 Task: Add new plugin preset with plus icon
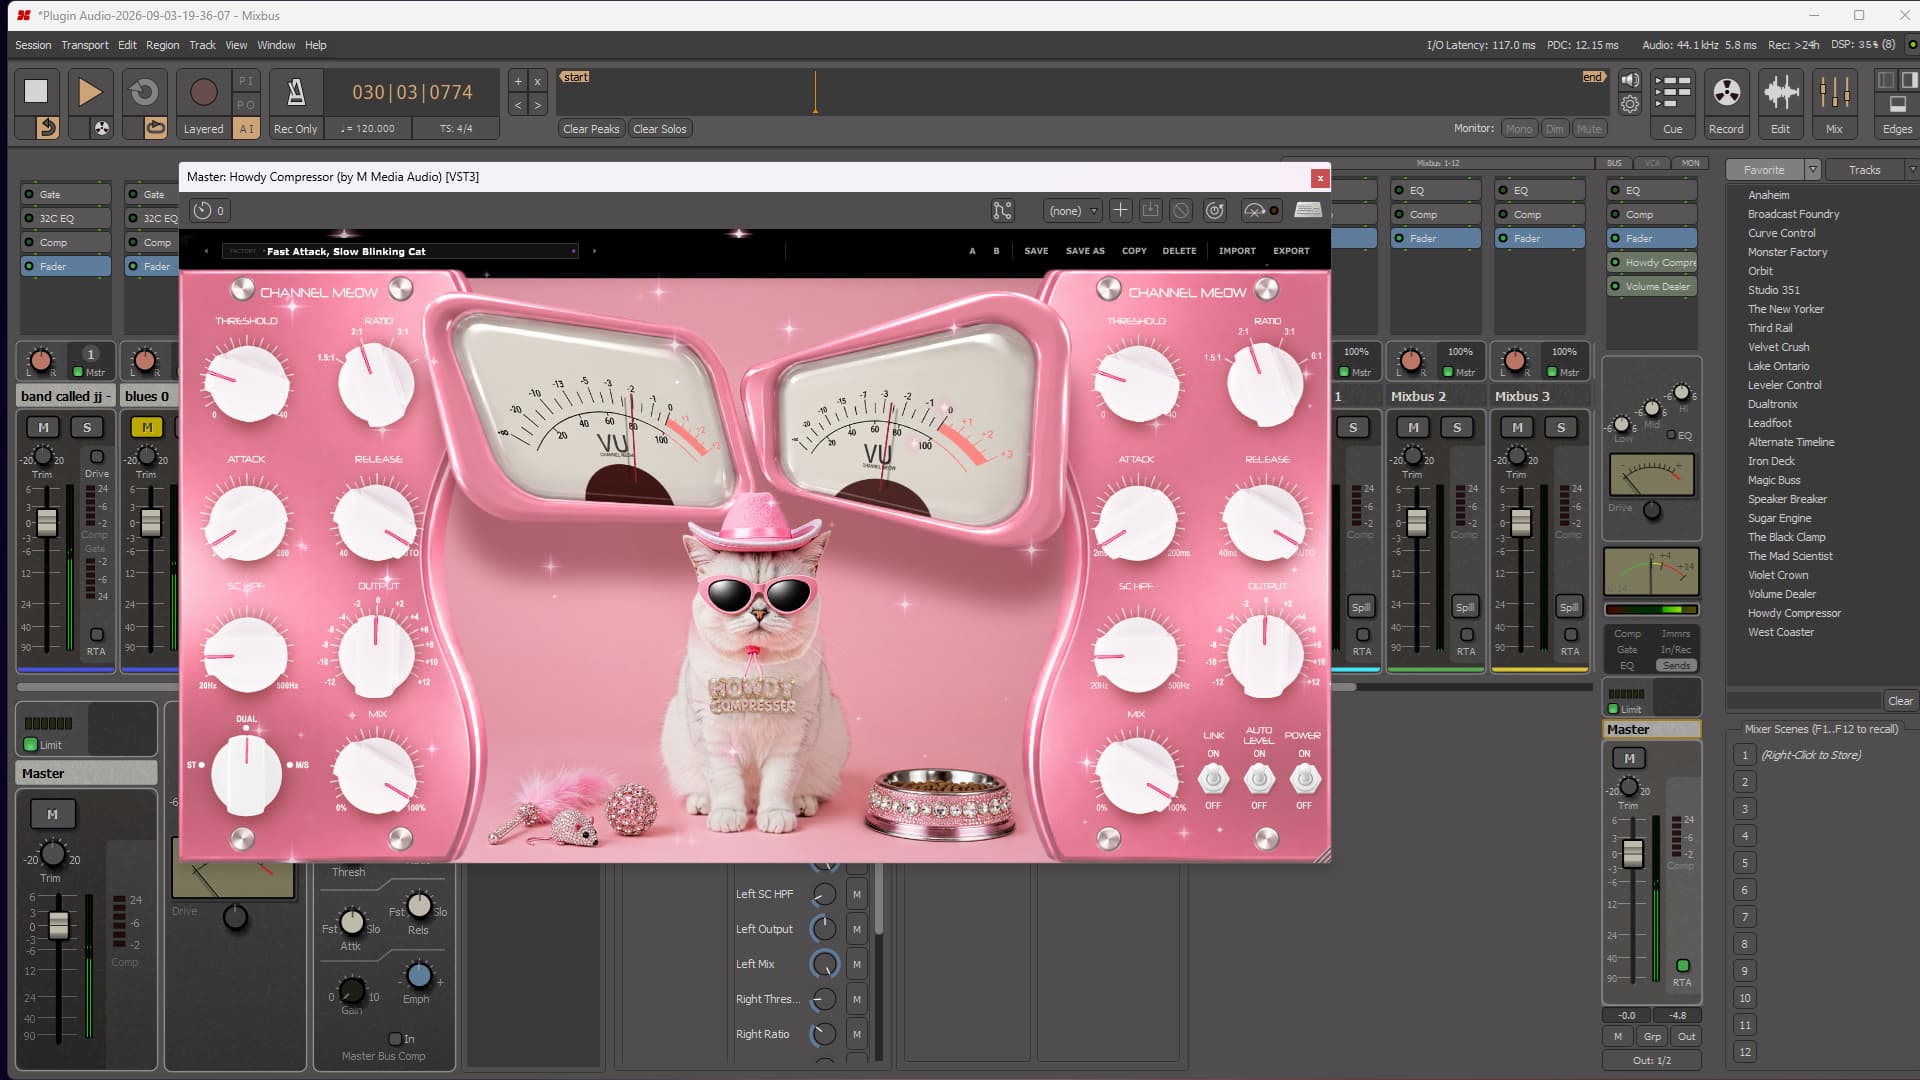[1120, 210]
